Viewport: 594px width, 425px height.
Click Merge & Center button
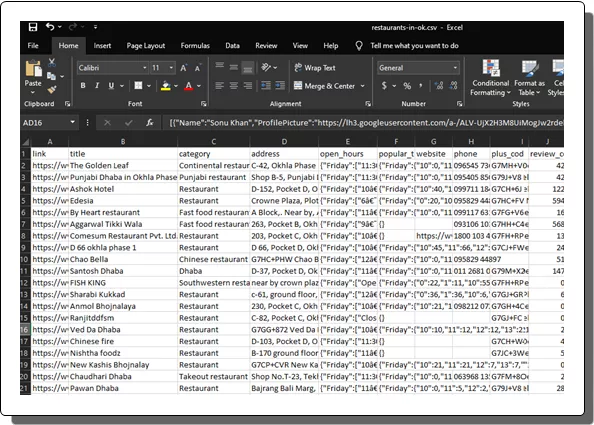[324, 86]
